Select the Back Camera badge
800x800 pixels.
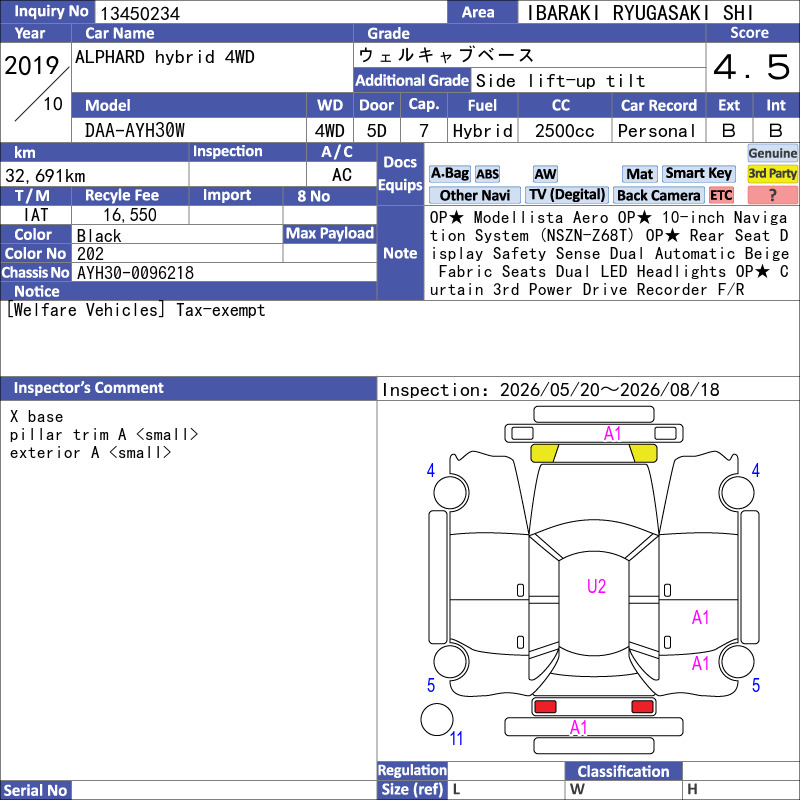658,195
